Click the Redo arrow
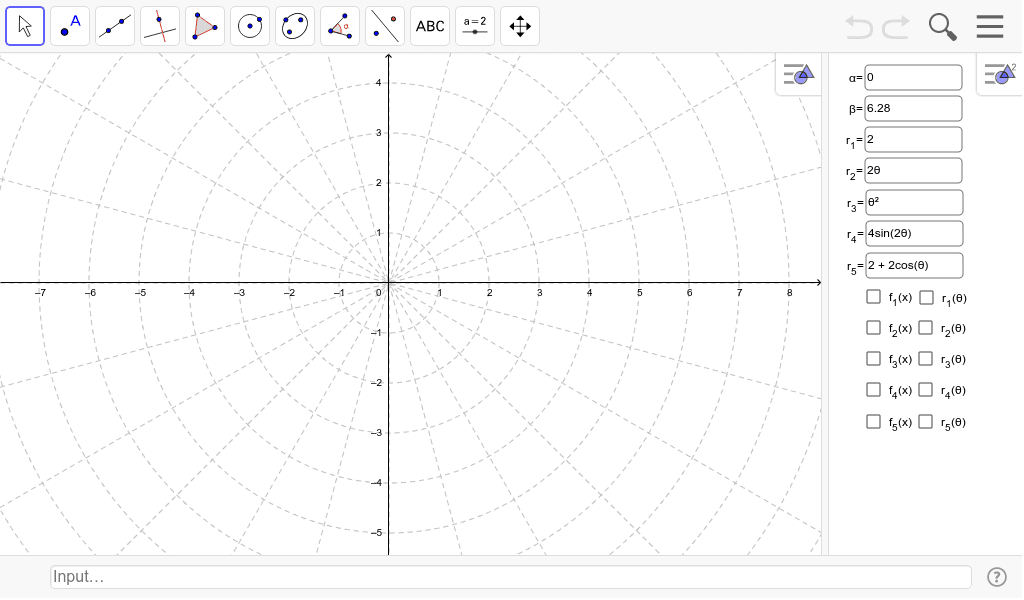Screen dimensions: 1024x600 896,27
